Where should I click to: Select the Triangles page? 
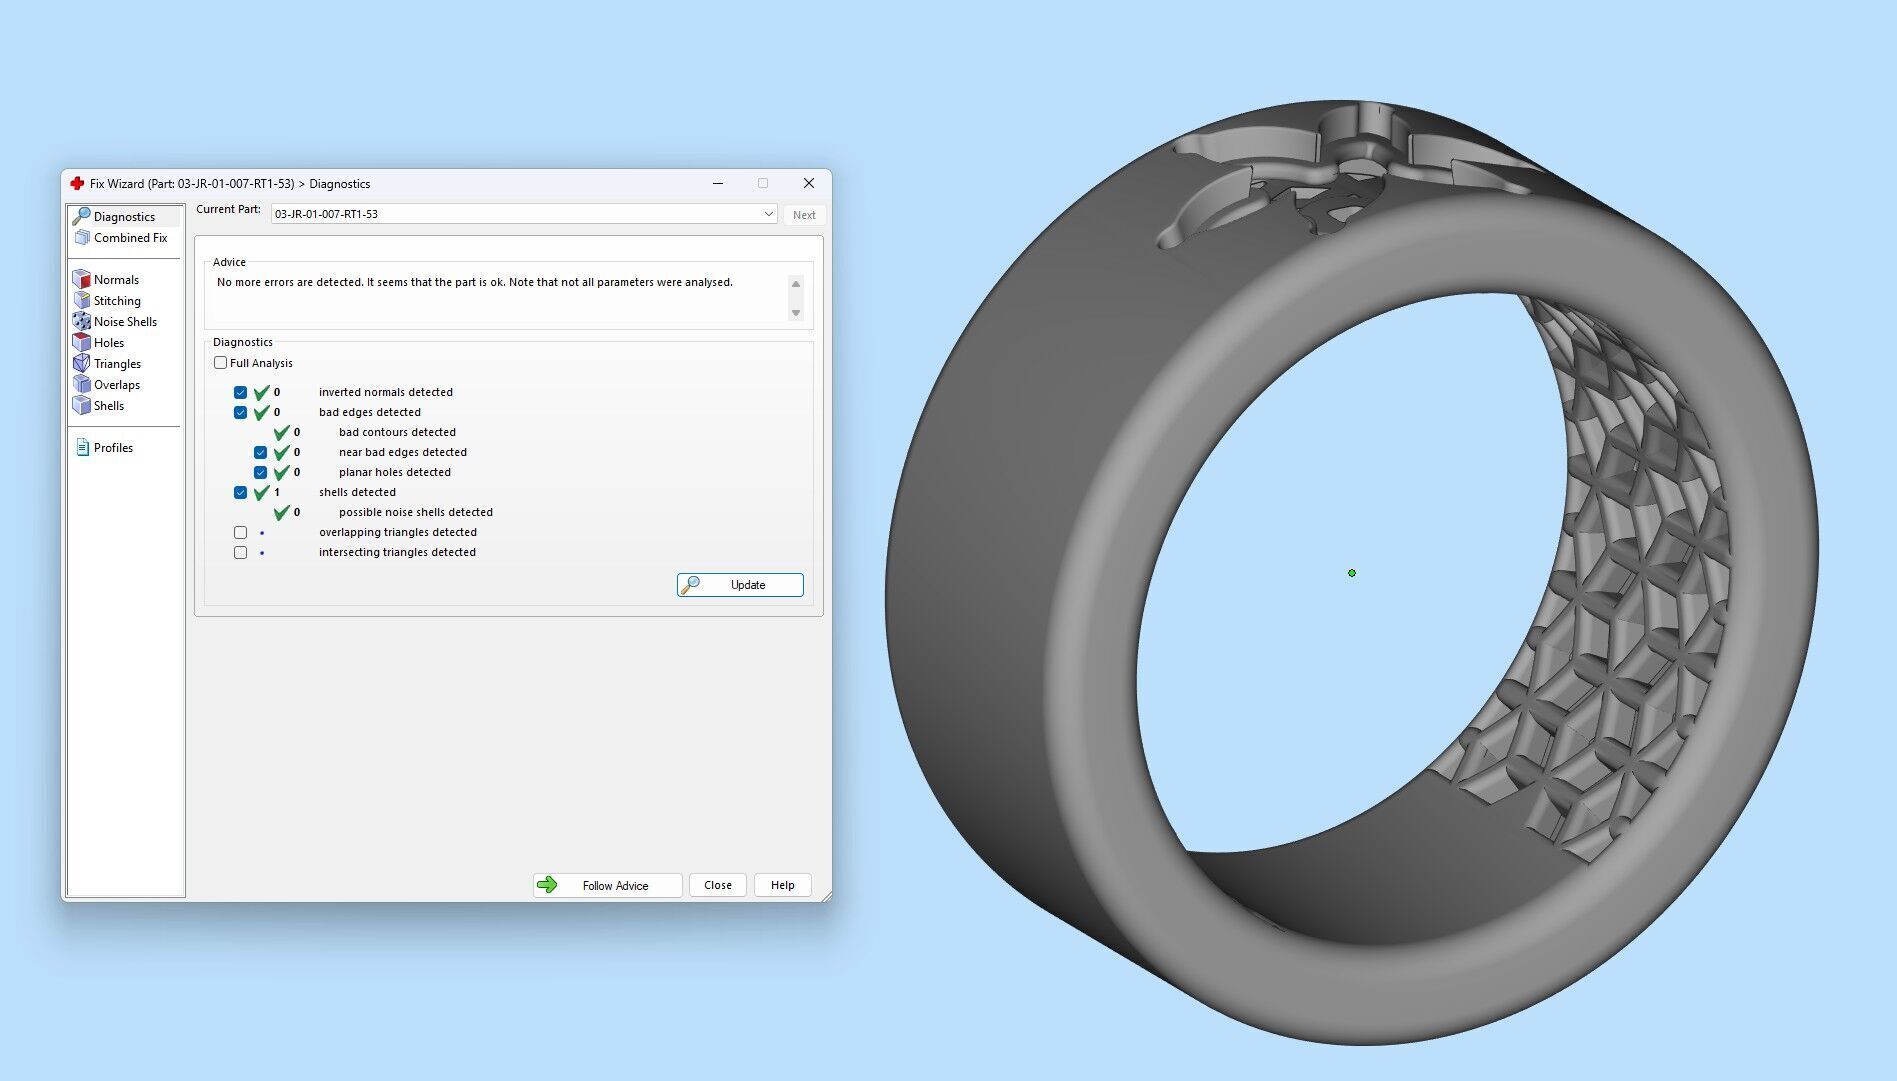pyautogui.click(x=117, y=364)
